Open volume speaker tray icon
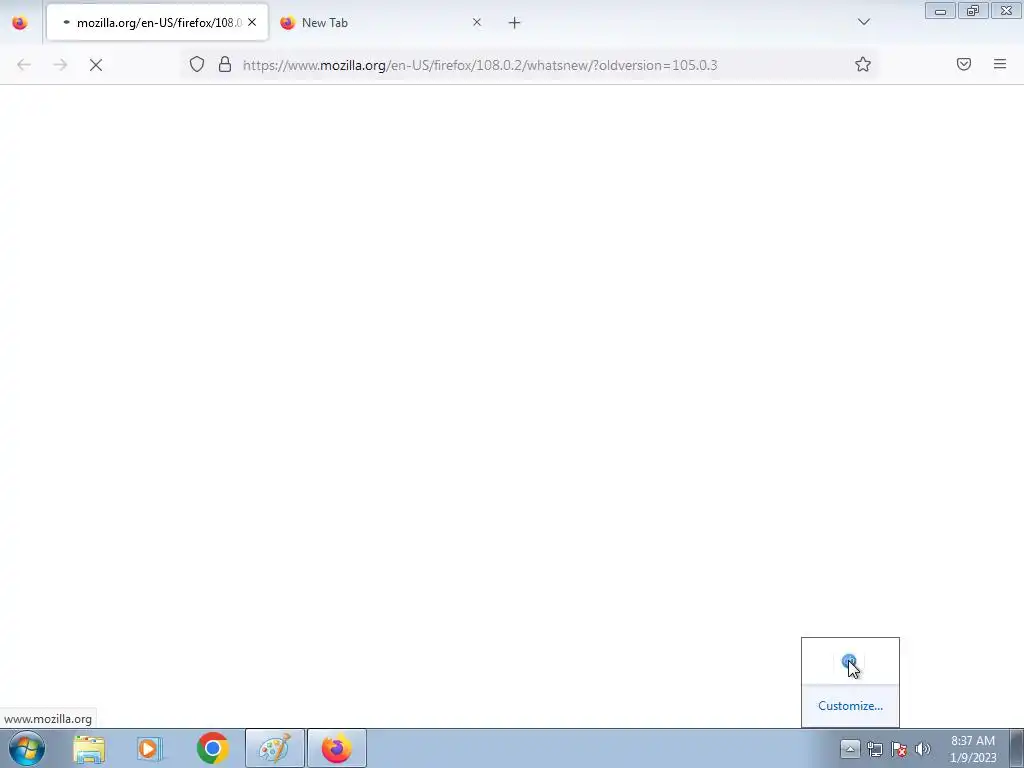The height and width of the screenshot is (768, 1024). pyautogui.click(x=923, y=749)
